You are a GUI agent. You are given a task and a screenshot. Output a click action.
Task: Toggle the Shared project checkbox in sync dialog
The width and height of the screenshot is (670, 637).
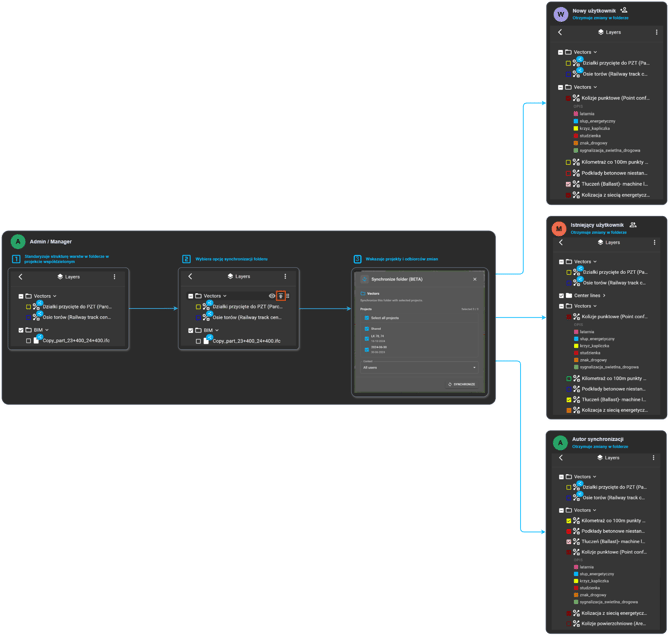click(367, 329)
